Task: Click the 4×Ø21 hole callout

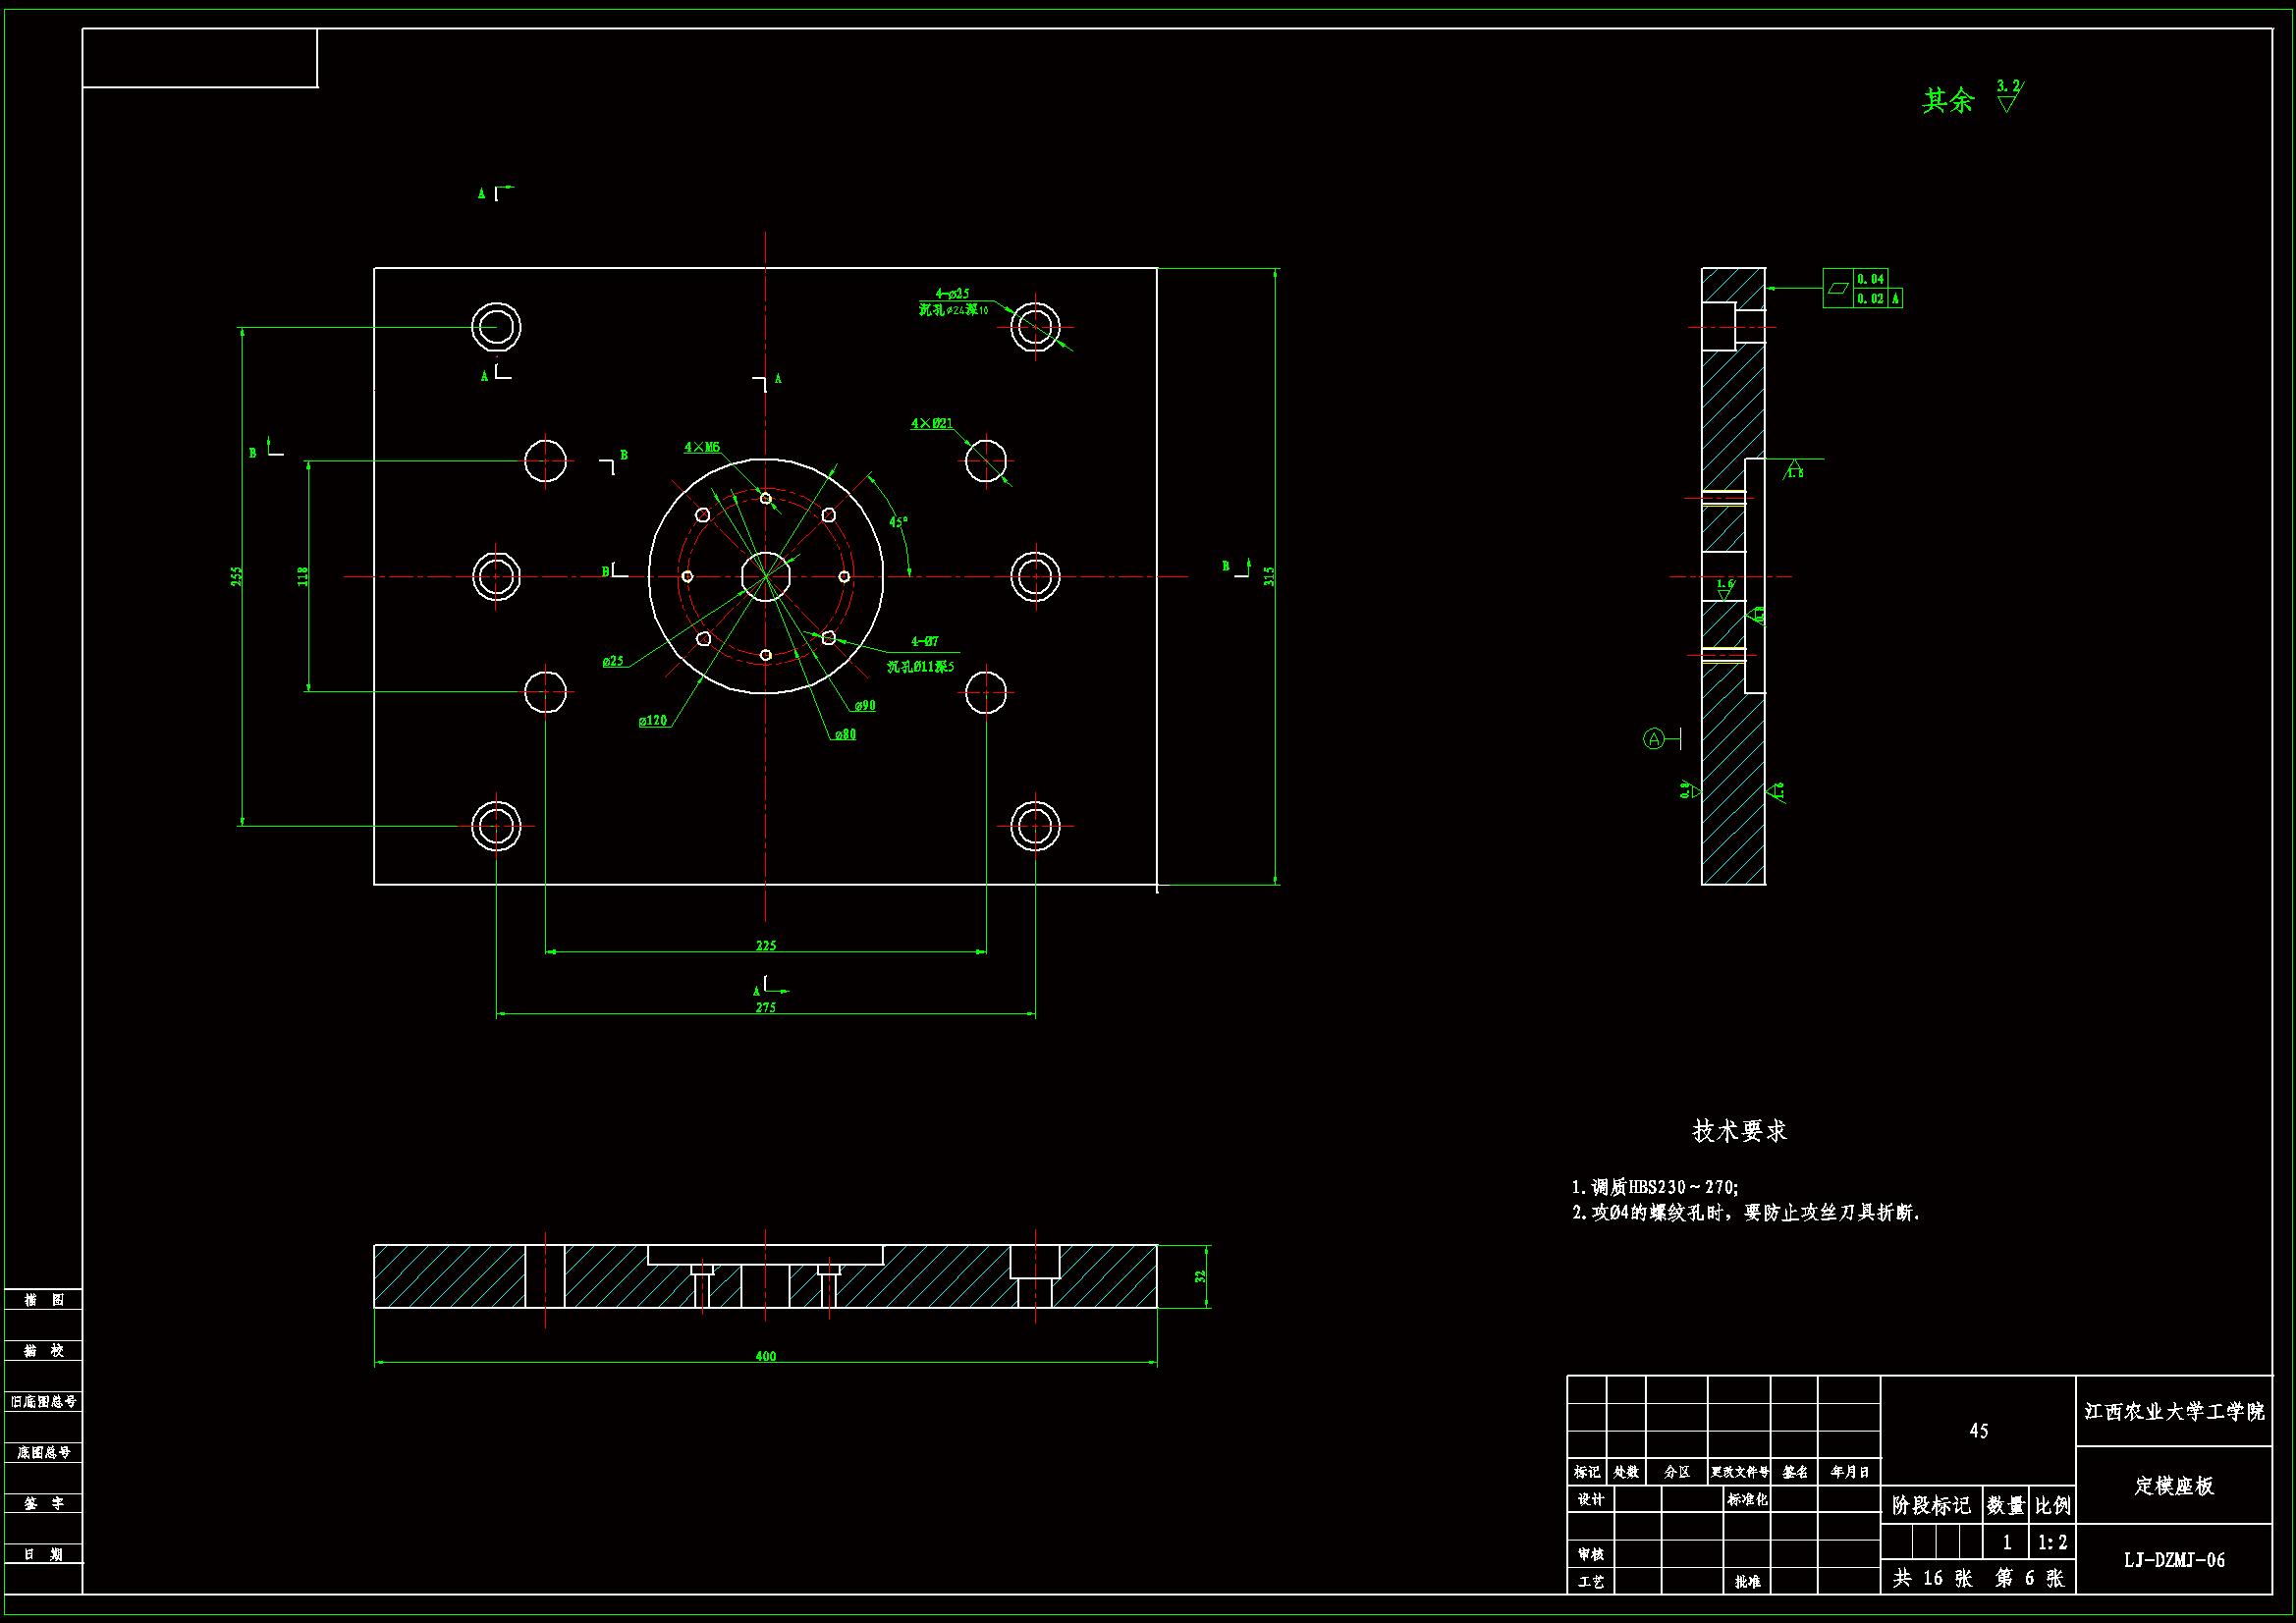Action: coord(931,423)
